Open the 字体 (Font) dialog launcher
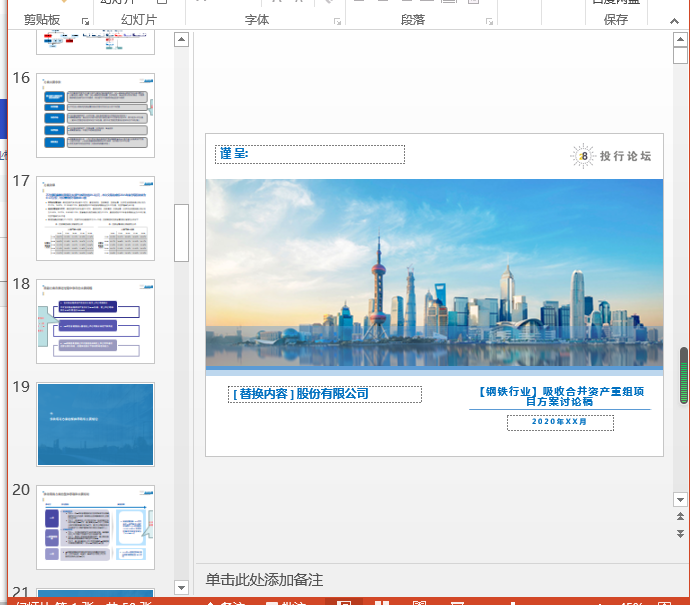 click(x=336, y=20)
